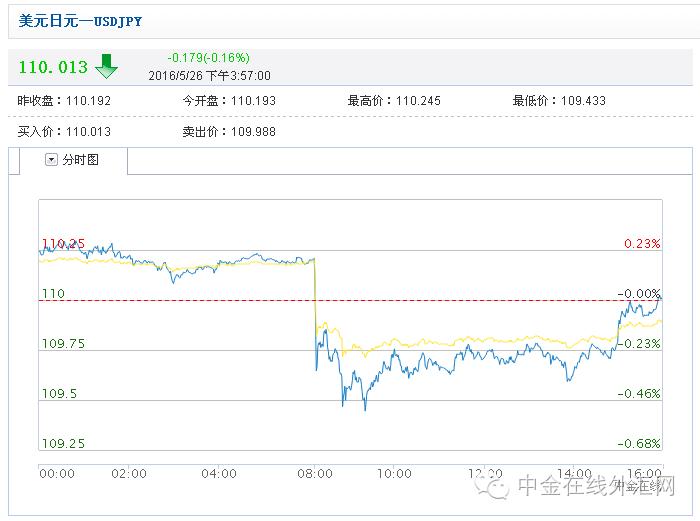700x521 pixels.
Task: Click the 0.23% percentage axis label
Action: click(x=642, y=244)
